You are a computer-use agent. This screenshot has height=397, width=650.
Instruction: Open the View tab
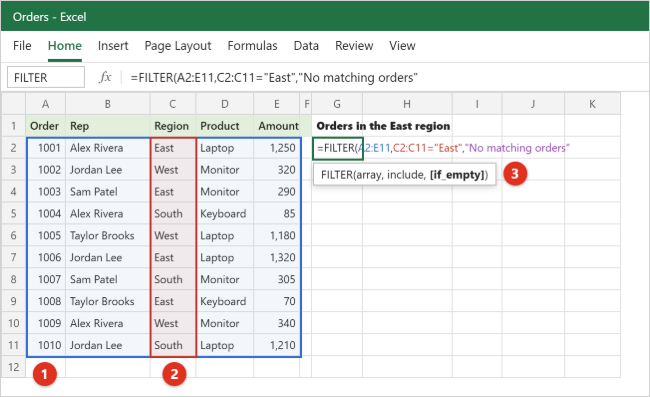pyautogui.click(x=402, y=46)
